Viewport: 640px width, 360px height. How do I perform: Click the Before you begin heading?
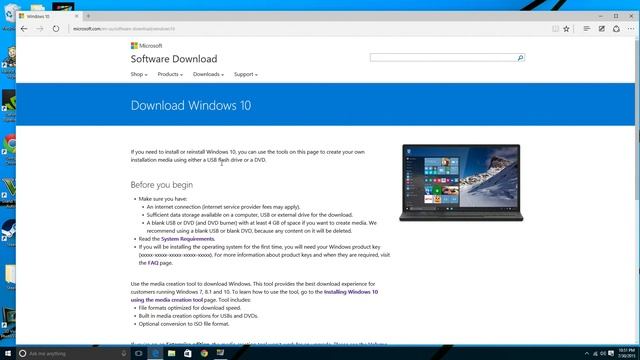point(162,185)
